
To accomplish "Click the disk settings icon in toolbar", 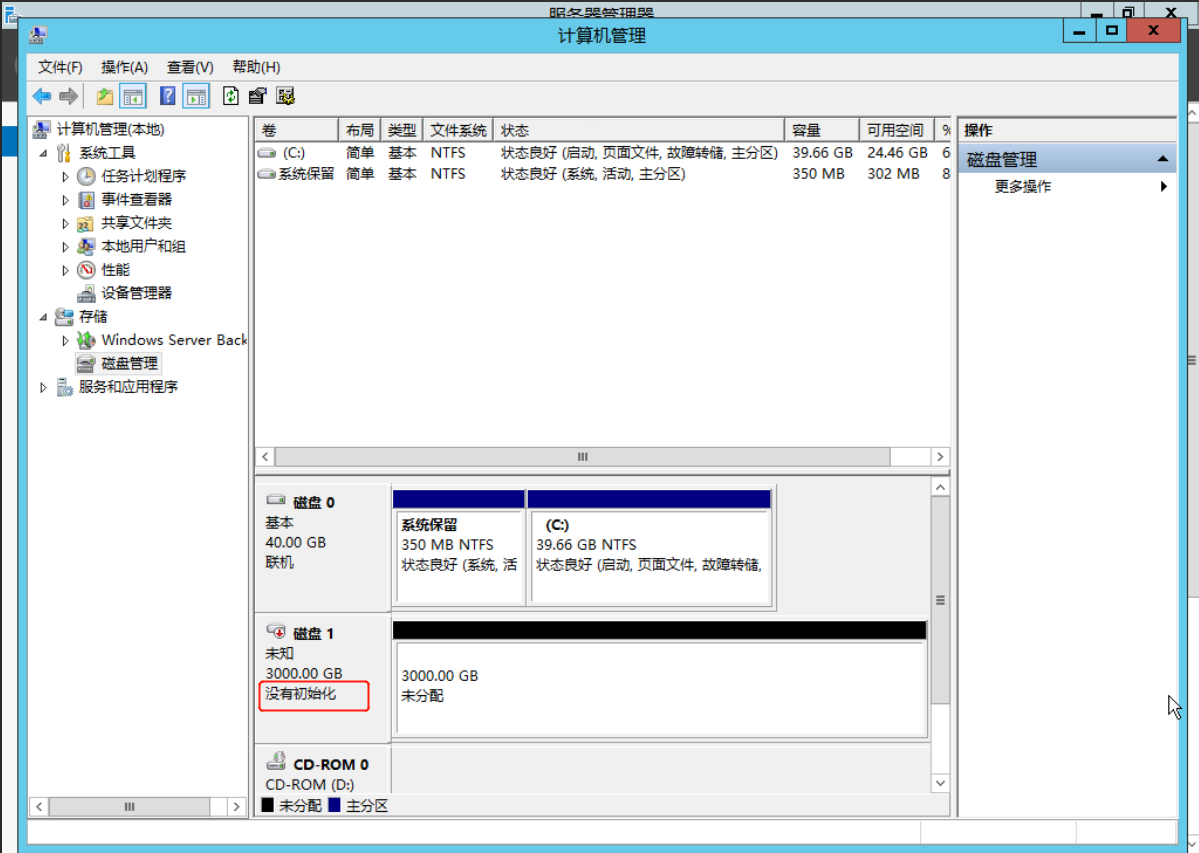I will (286, 96).
